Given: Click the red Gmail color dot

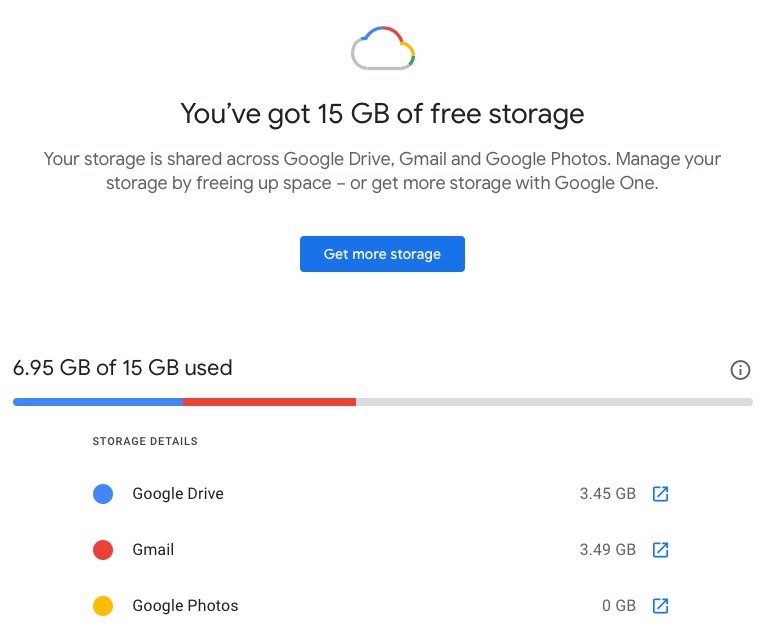Looking at the screenshot, I should pos(102,550).
